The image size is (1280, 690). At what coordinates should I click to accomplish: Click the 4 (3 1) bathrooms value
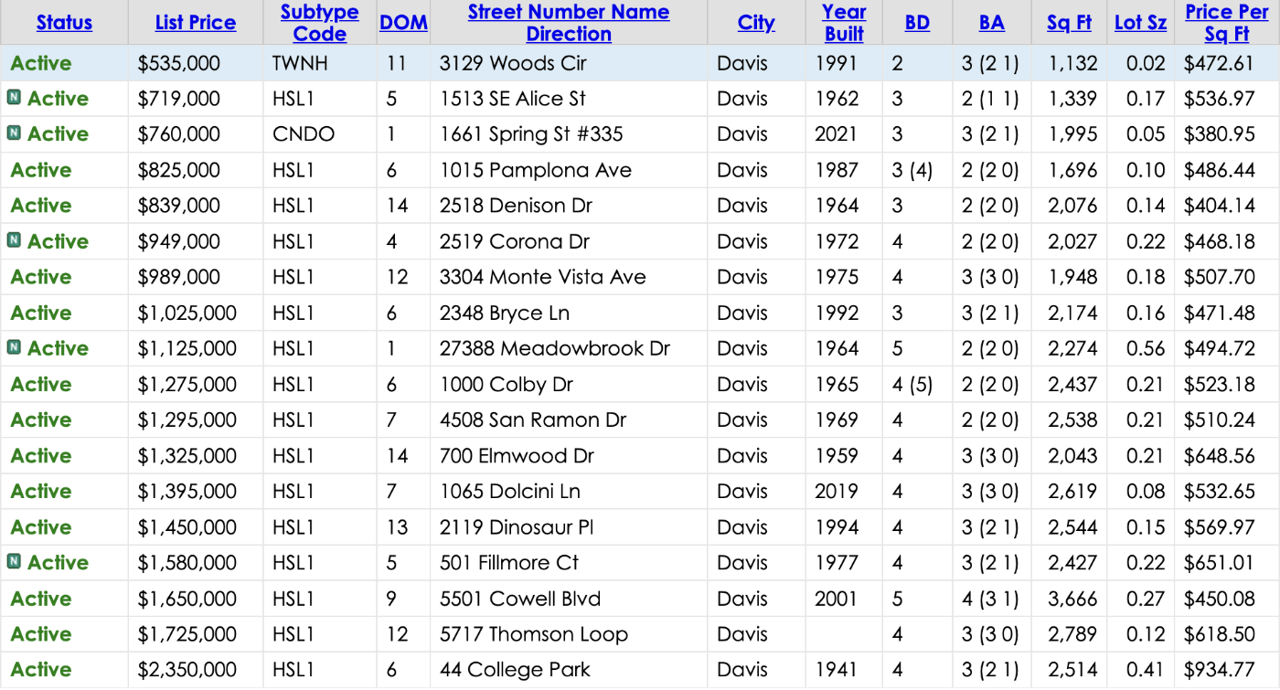tap(991, 599)
